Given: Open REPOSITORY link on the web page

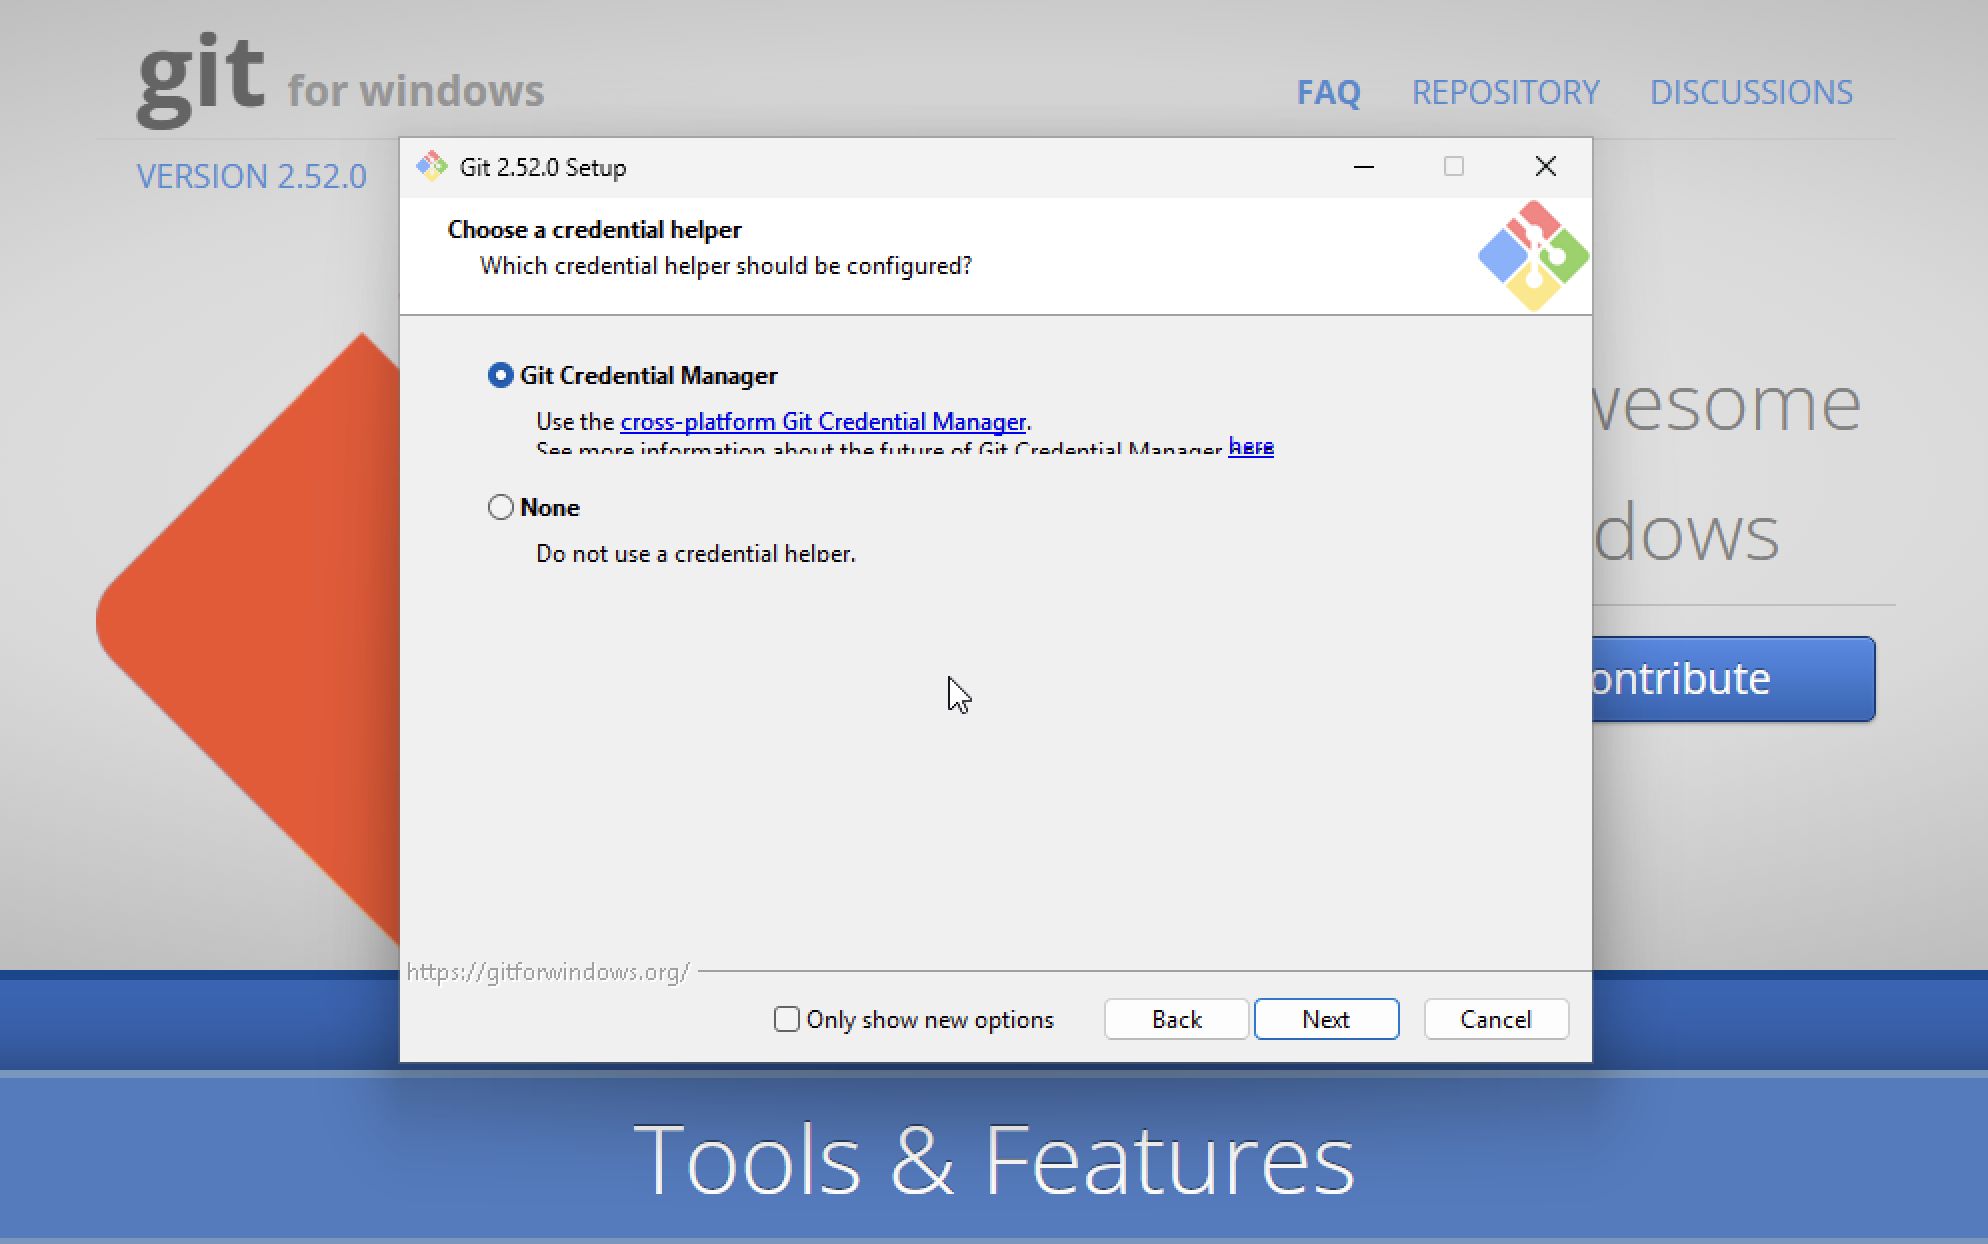Looking at the screenshot, I should [x=1505, y=92].
